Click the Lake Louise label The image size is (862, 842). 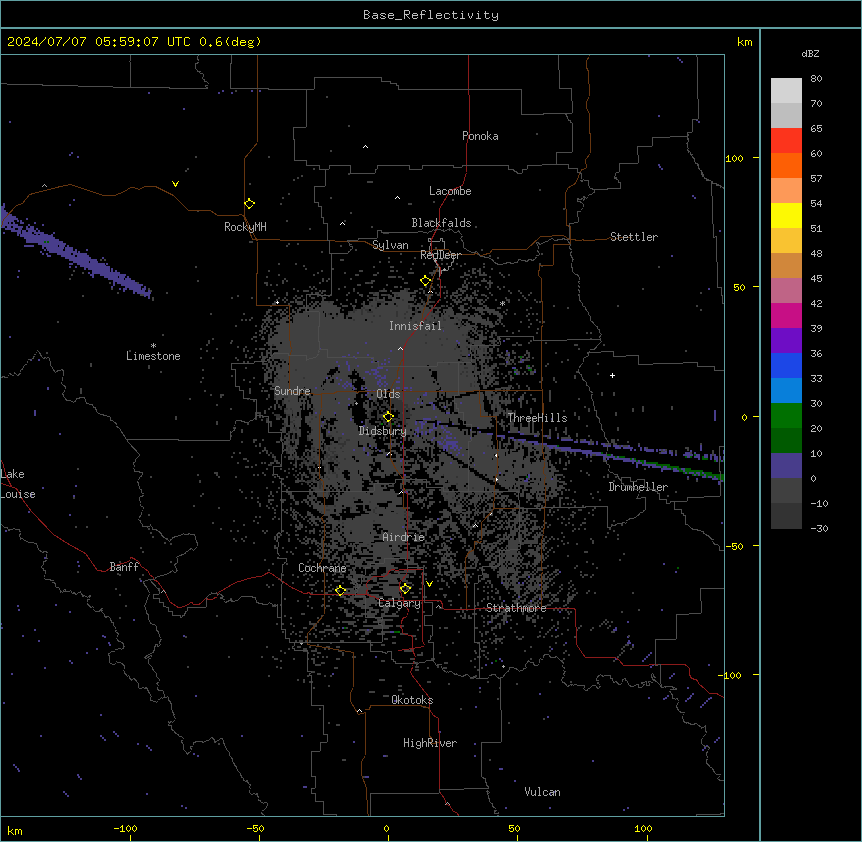18,484
